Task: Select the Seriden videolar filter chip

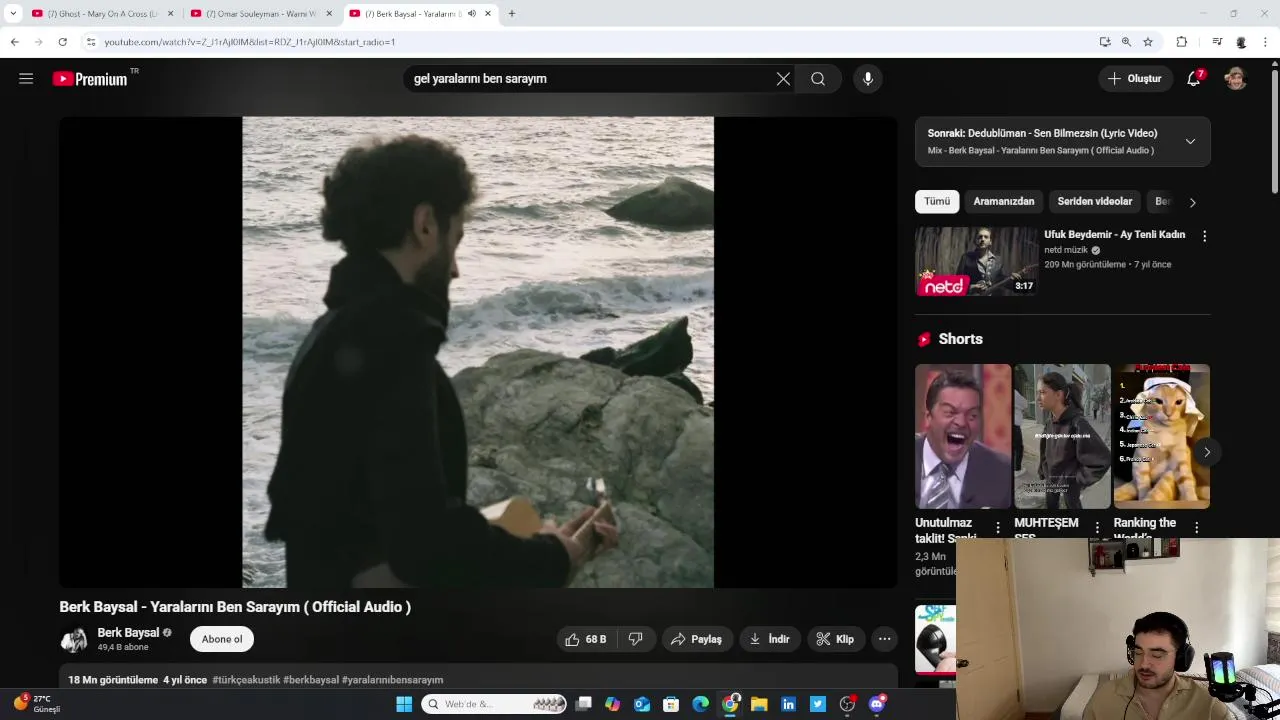Action: click(1095, 201)
